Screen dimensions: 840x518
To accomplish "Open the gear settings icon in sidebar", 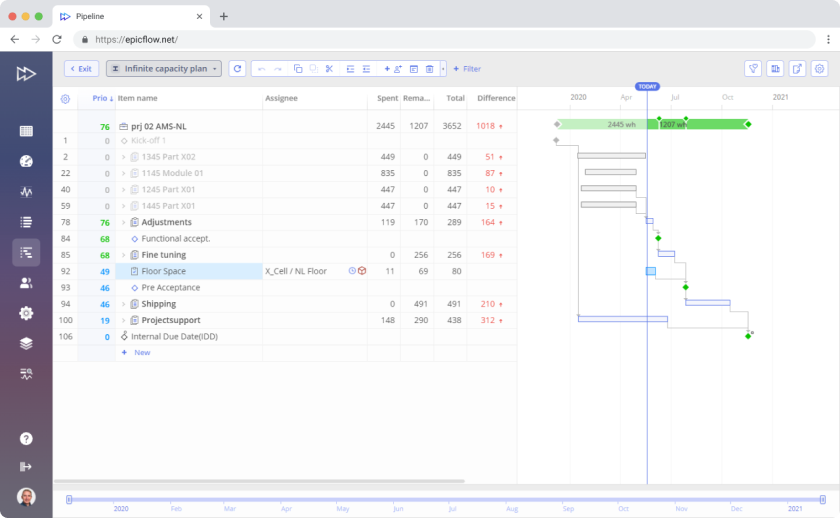I will point(26,313).
